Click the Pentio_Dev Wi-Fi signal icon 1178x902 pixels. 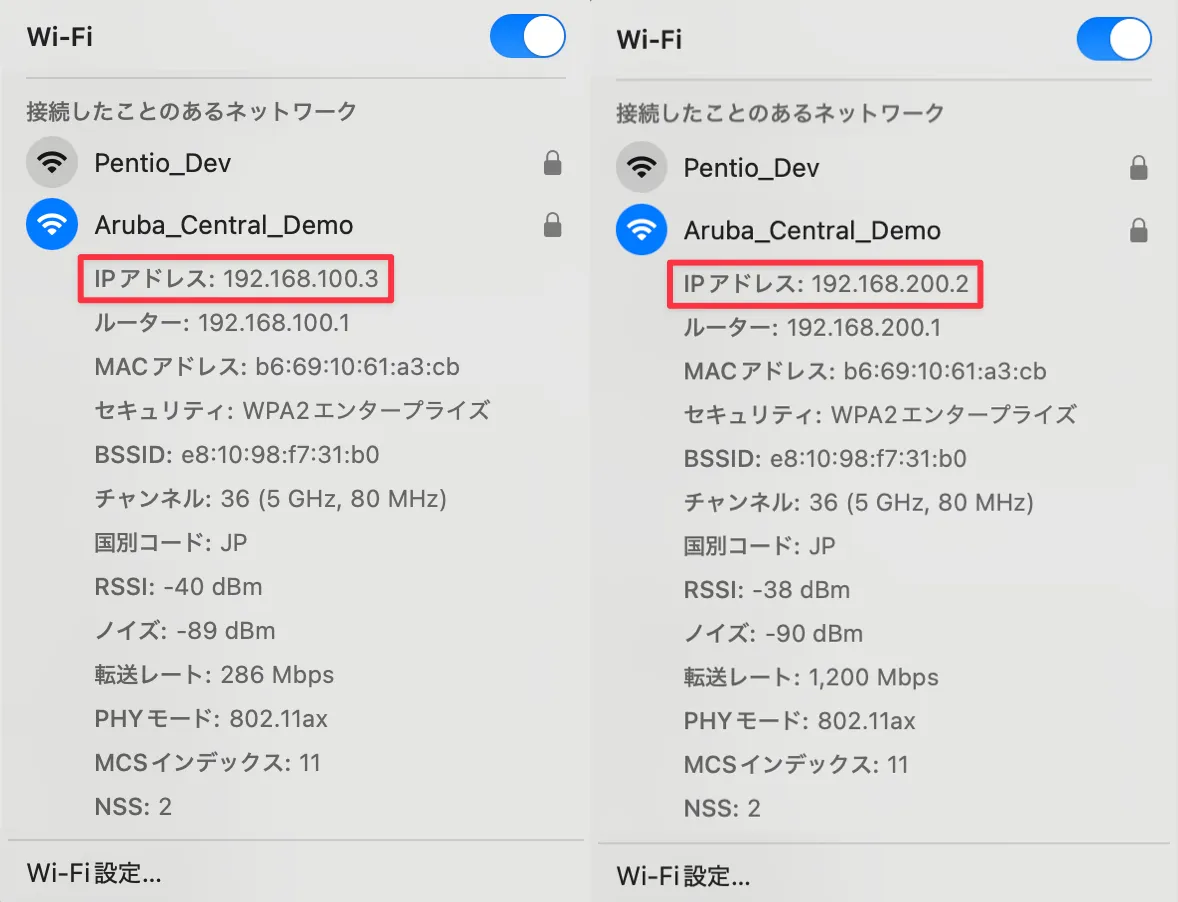[x=51, y=163]
